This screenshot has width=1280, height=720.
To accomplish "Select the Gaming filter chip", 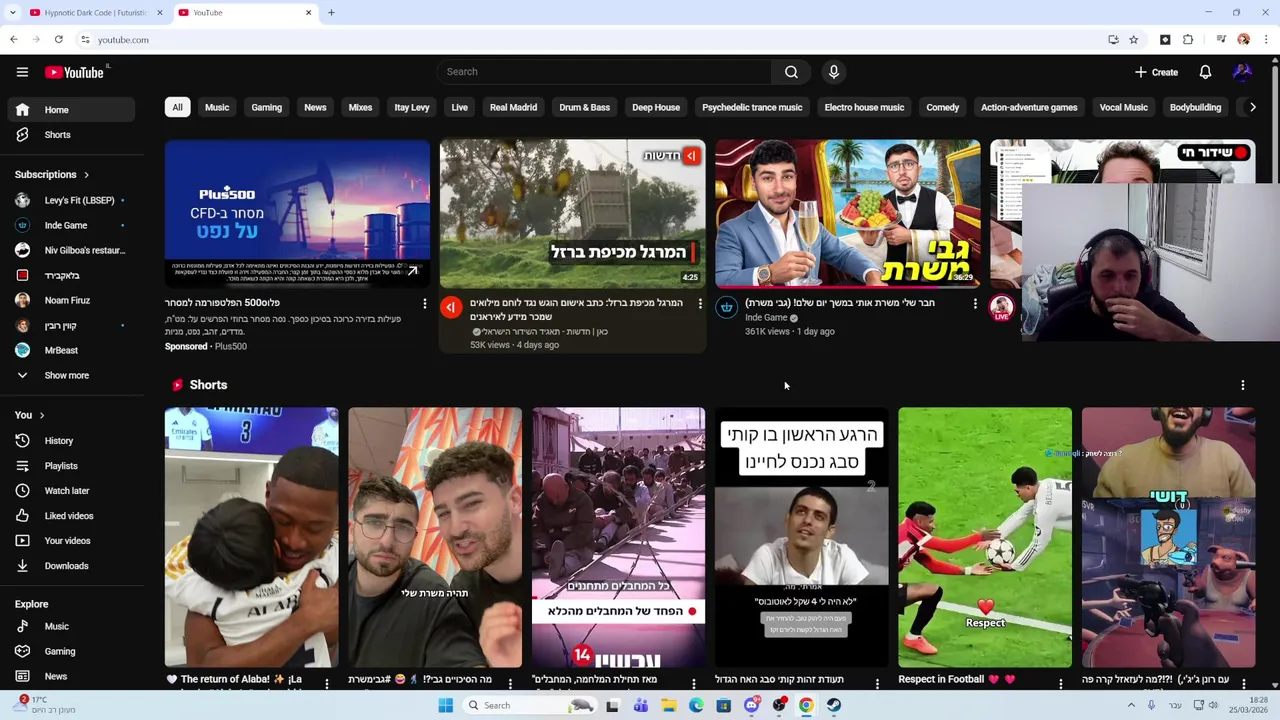I will [266, 107].
